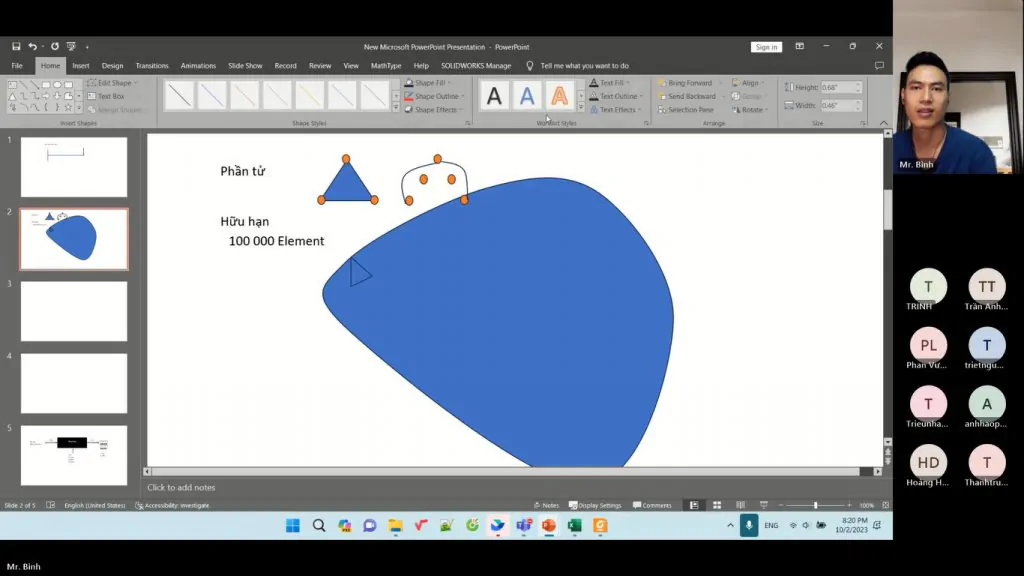Image resolution: width=1024 pixels, height=576 pixels.
Task: Click the shape Width input field
Action: (838, 105)
